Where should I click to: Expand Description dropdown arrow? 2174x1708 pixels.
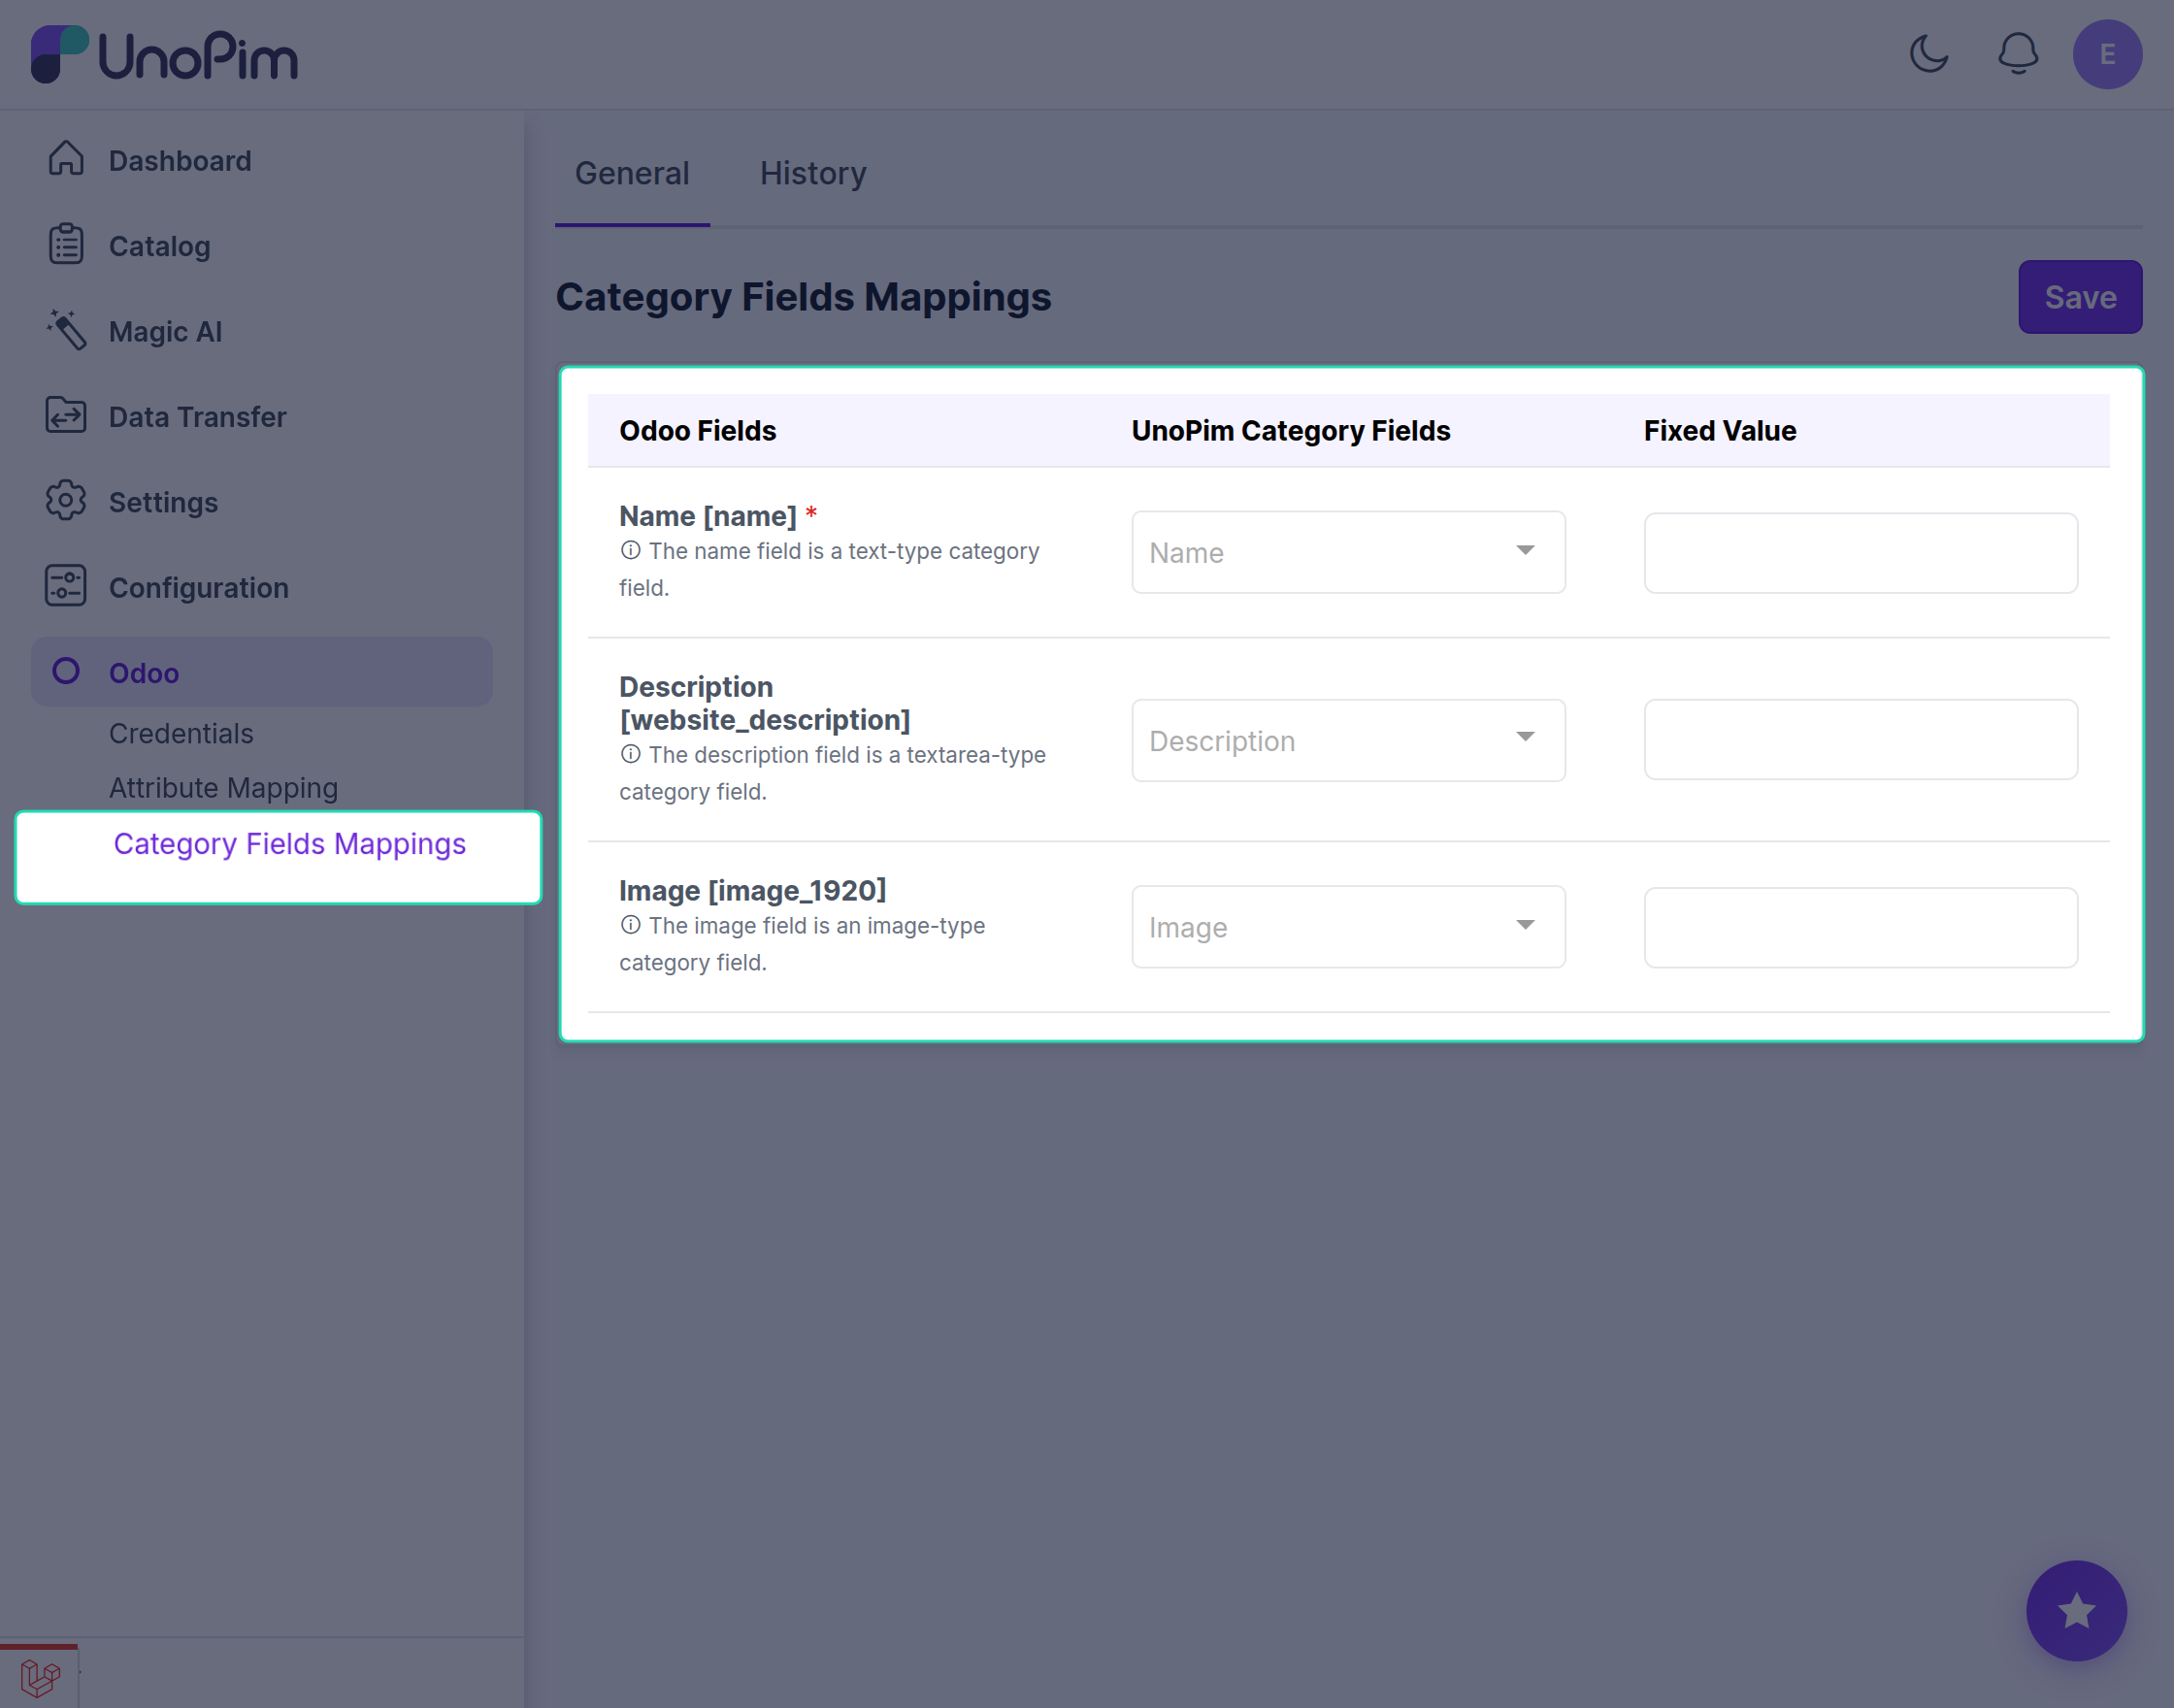click(x=1525, y=737)
